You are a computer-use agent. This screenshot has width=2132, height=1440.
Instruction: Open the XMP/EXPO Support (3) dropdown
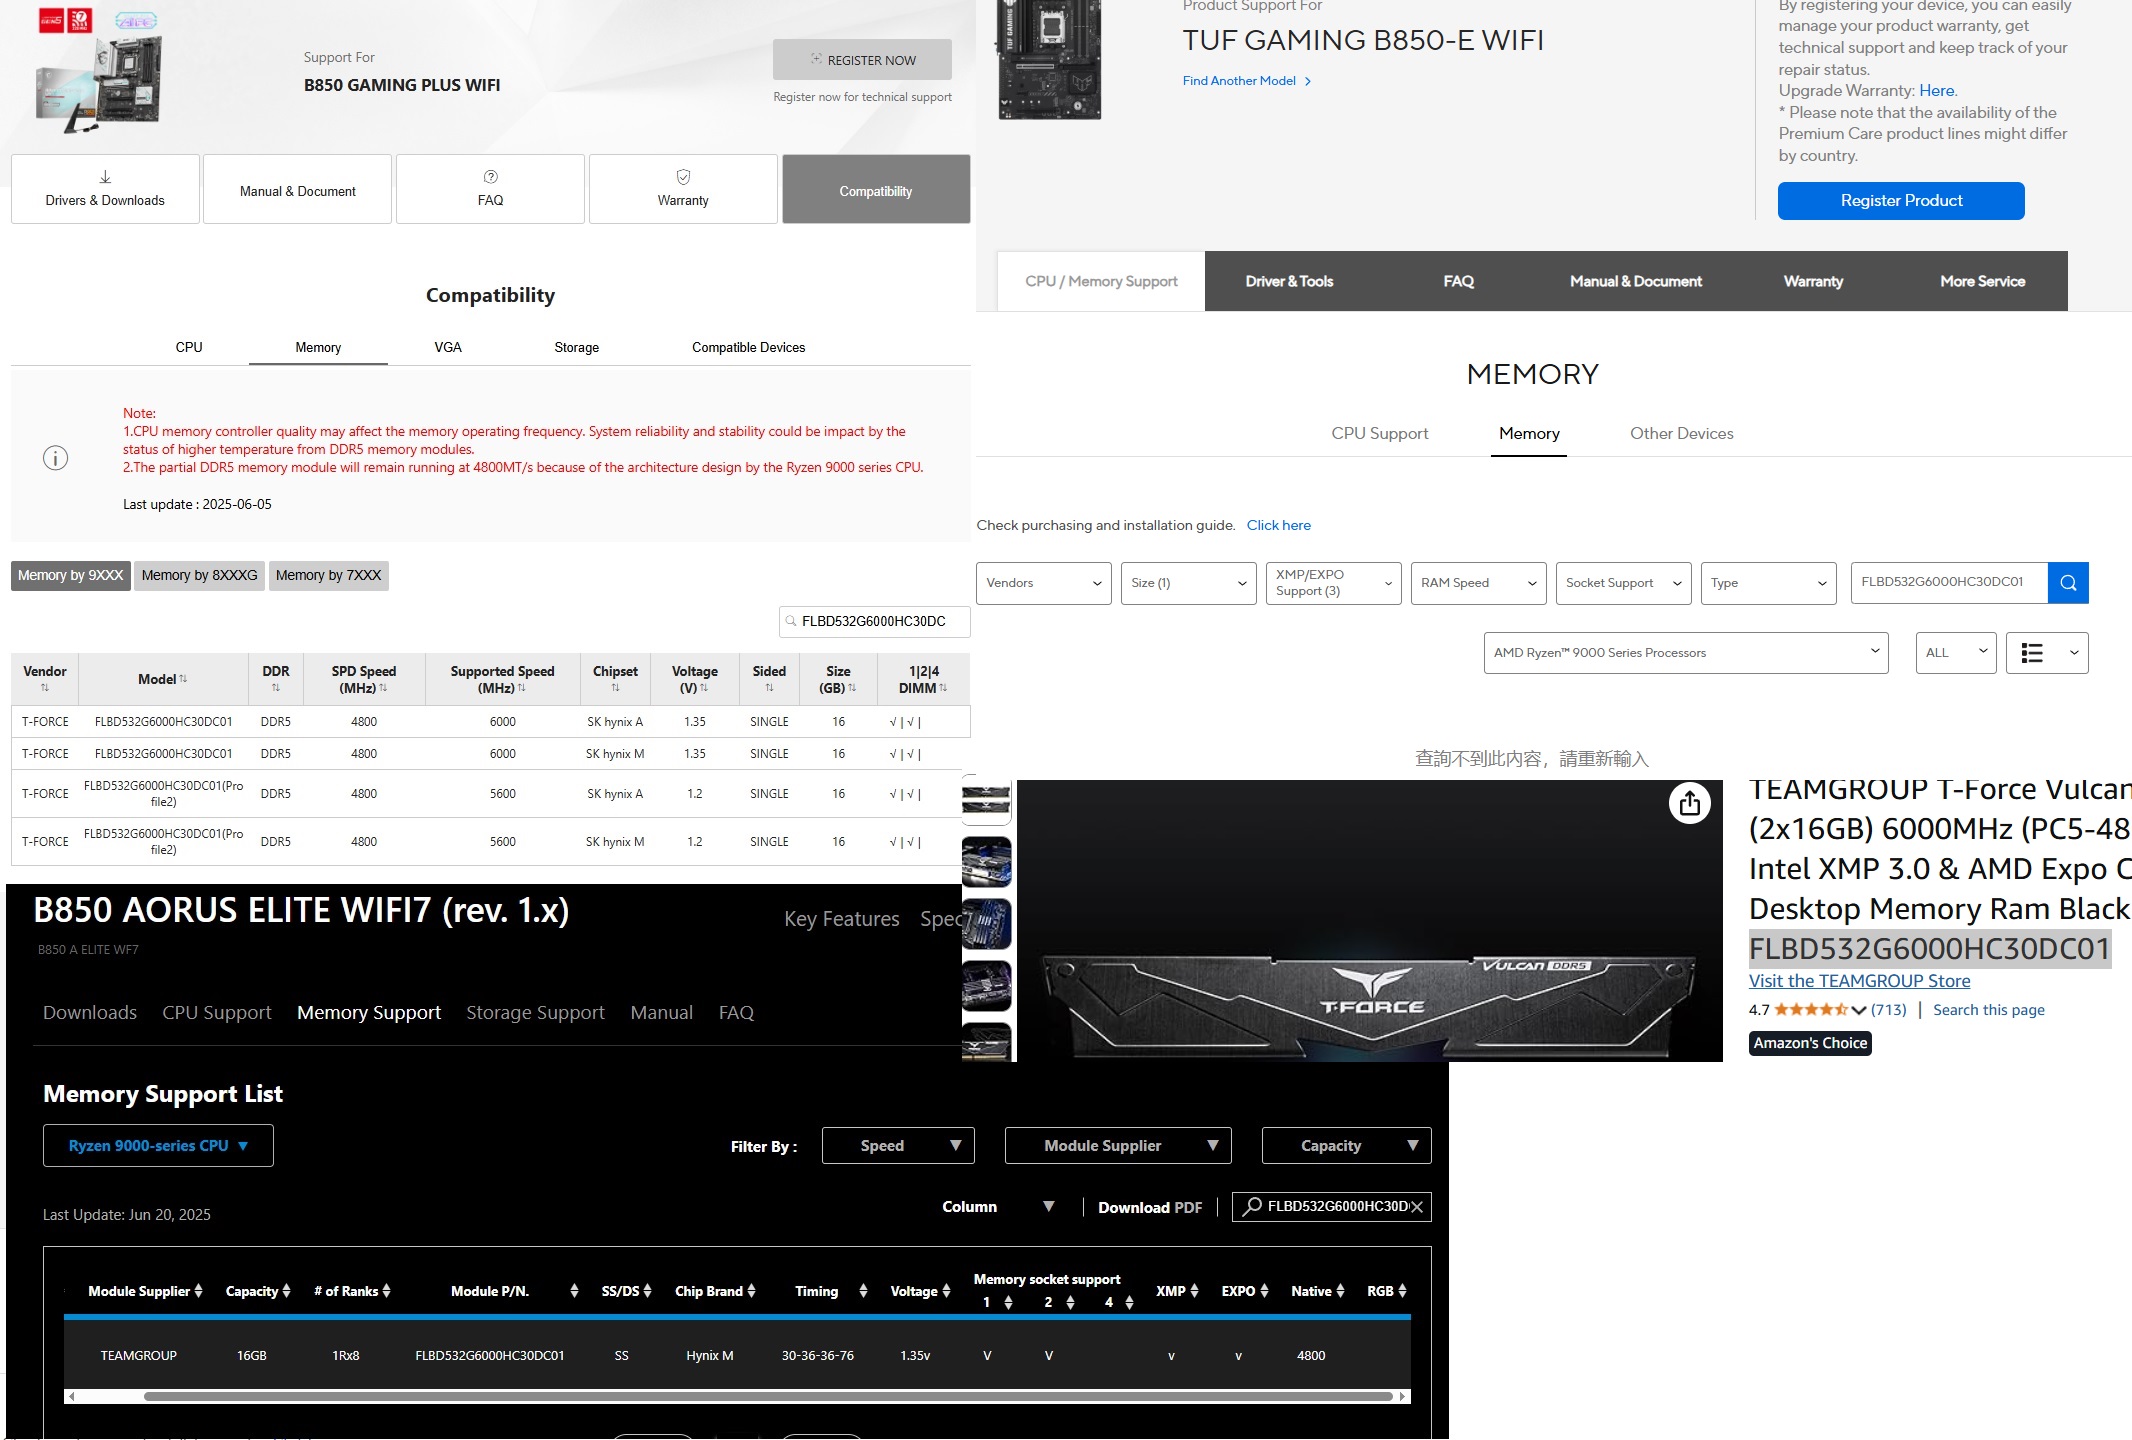pos(1334,583)
